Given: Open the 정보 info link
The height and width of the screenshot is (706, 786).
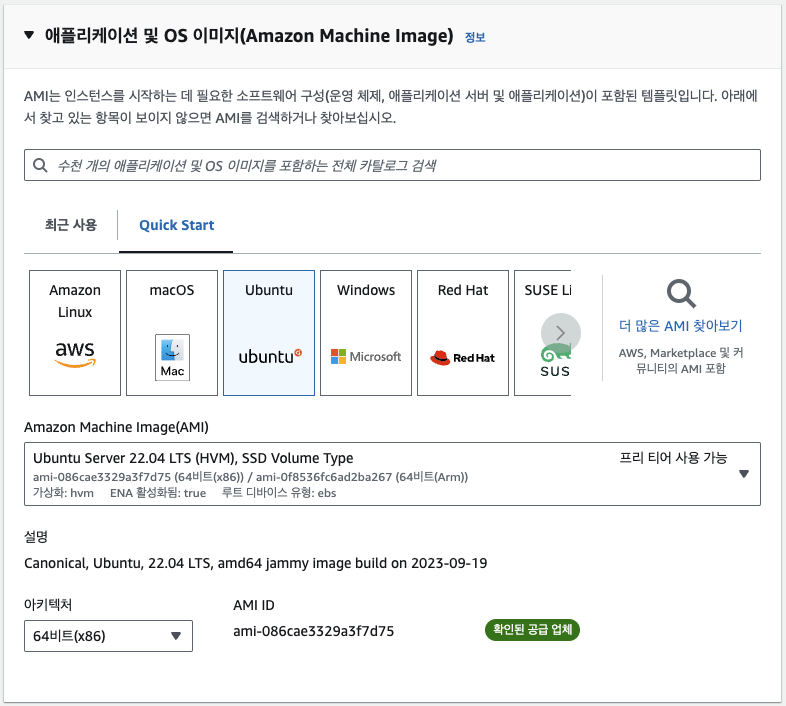Looking at the screenshot, I should [x=475, y=37].
